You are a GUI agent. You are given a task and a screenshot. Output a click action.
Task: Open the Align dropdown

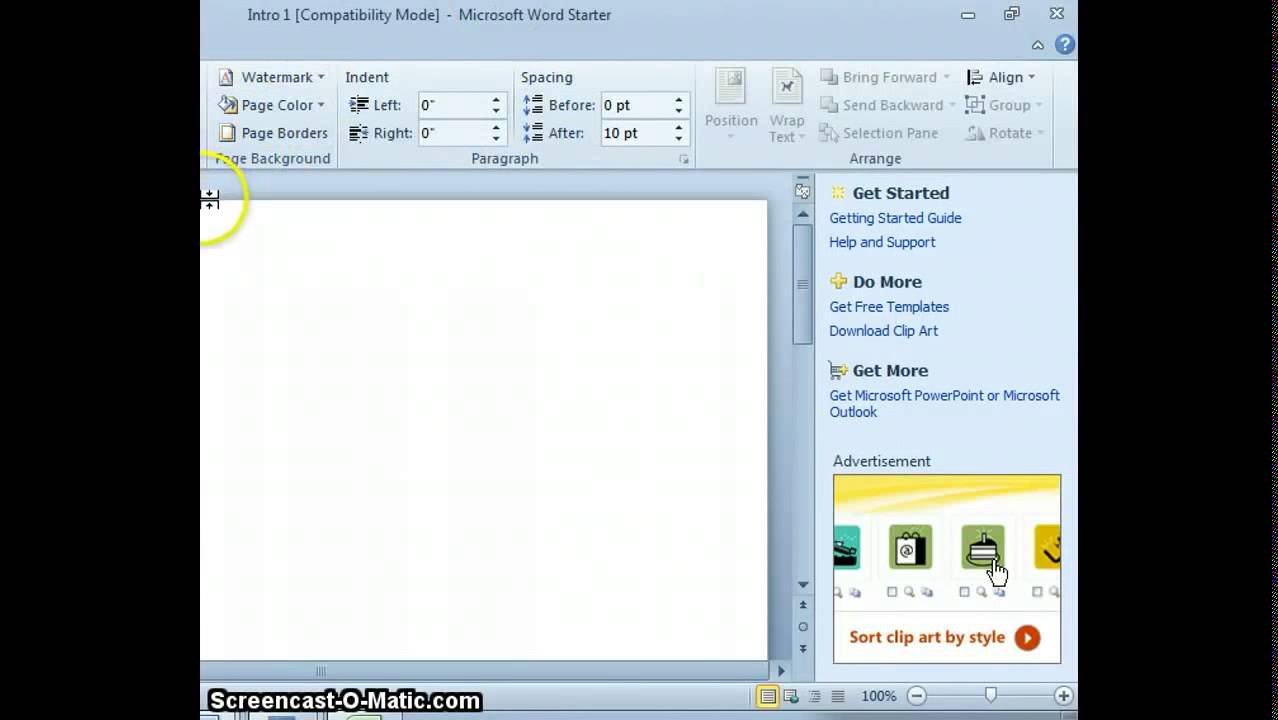click(x=1001, y=77)
